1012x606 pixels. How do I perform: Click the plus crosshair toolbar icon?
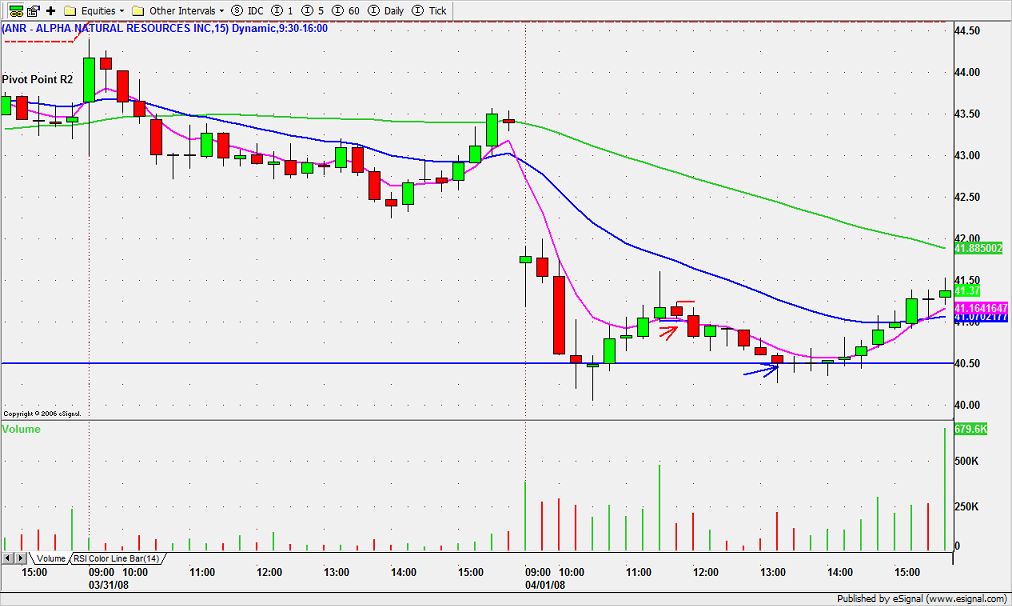click(51, 10)
